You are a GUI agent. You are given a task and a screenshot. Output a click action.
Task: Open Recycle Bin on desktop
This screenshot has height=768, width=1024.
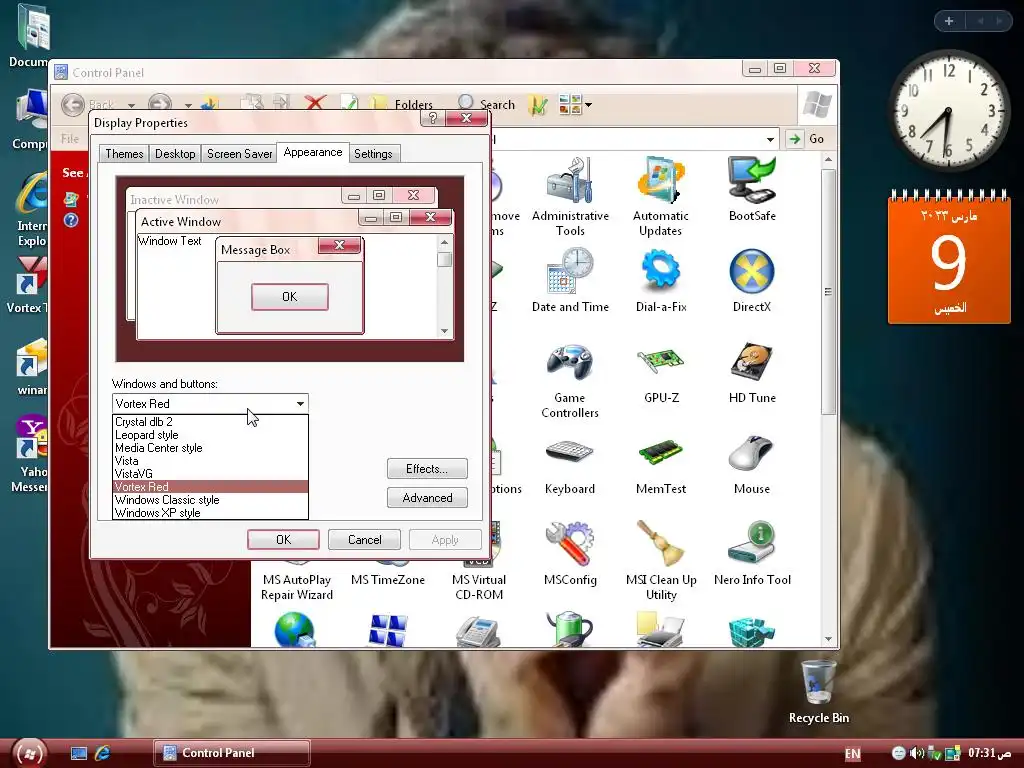point(818,692)
